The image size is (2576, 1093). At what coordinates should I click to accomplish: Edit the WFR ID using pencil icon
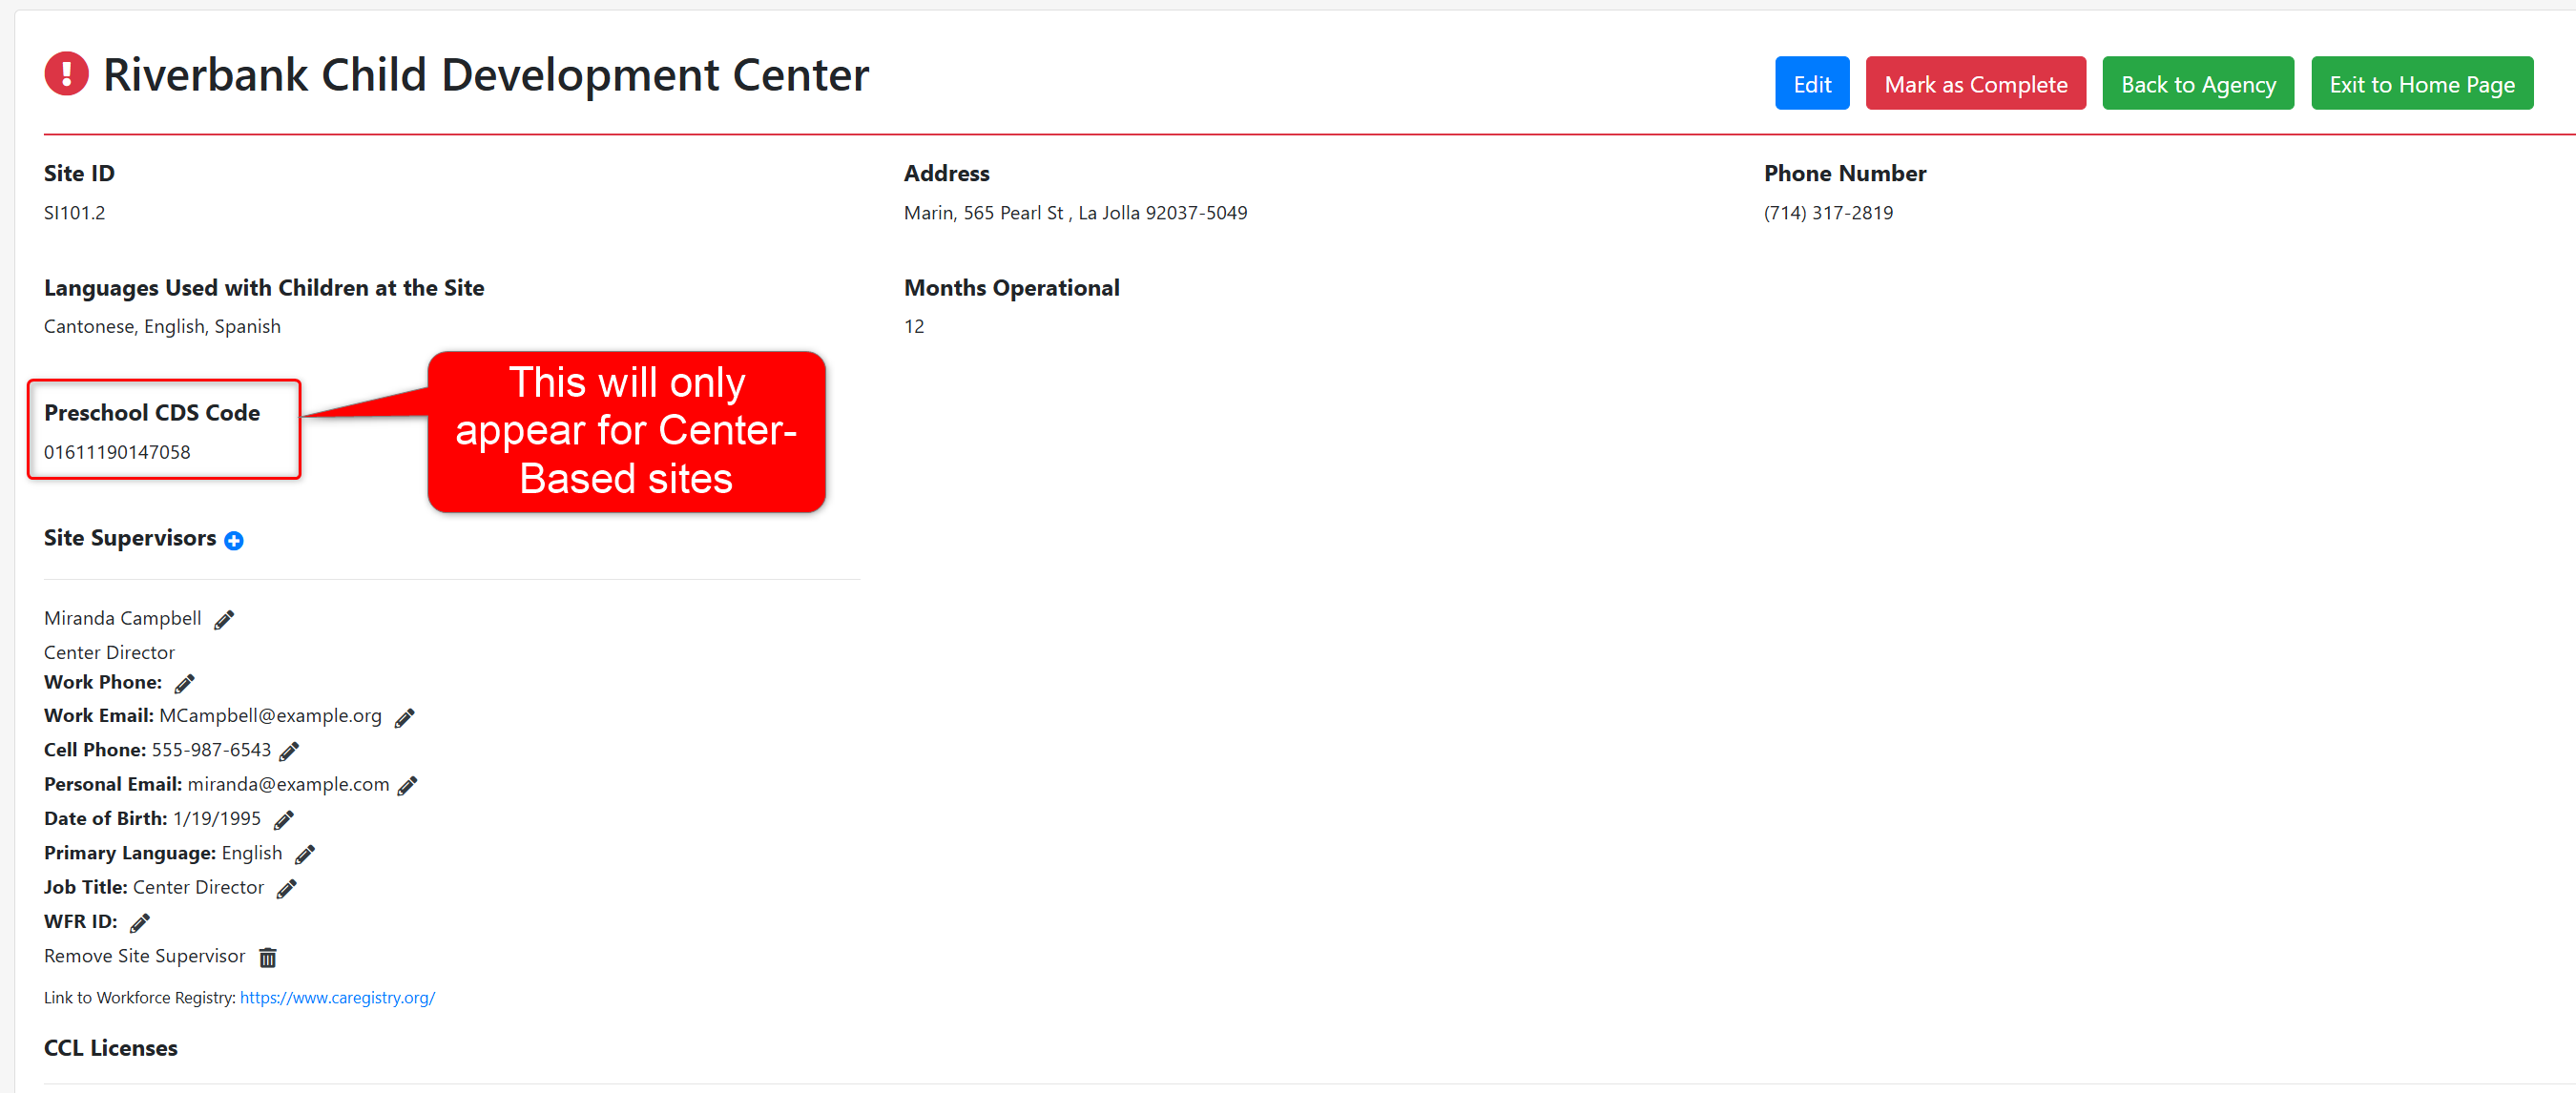(140, 923)
